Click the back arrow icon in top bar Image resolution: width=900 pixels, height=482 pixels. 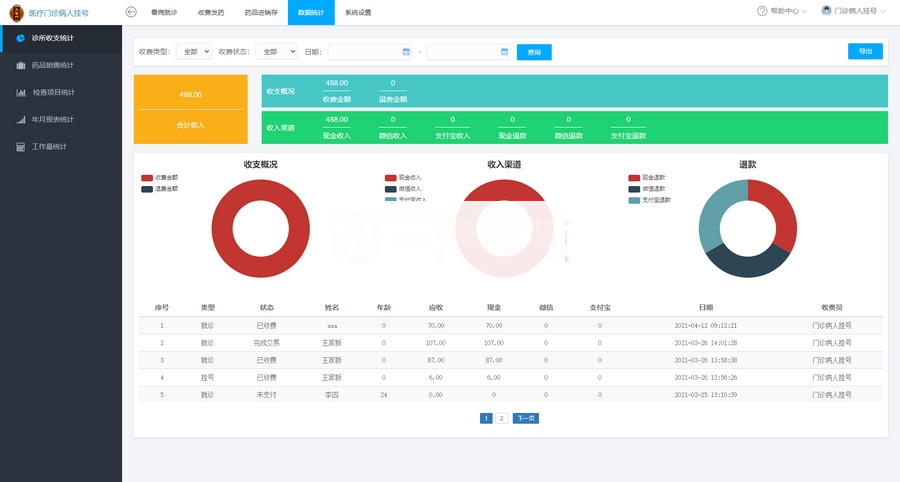(x=131, y=12)
